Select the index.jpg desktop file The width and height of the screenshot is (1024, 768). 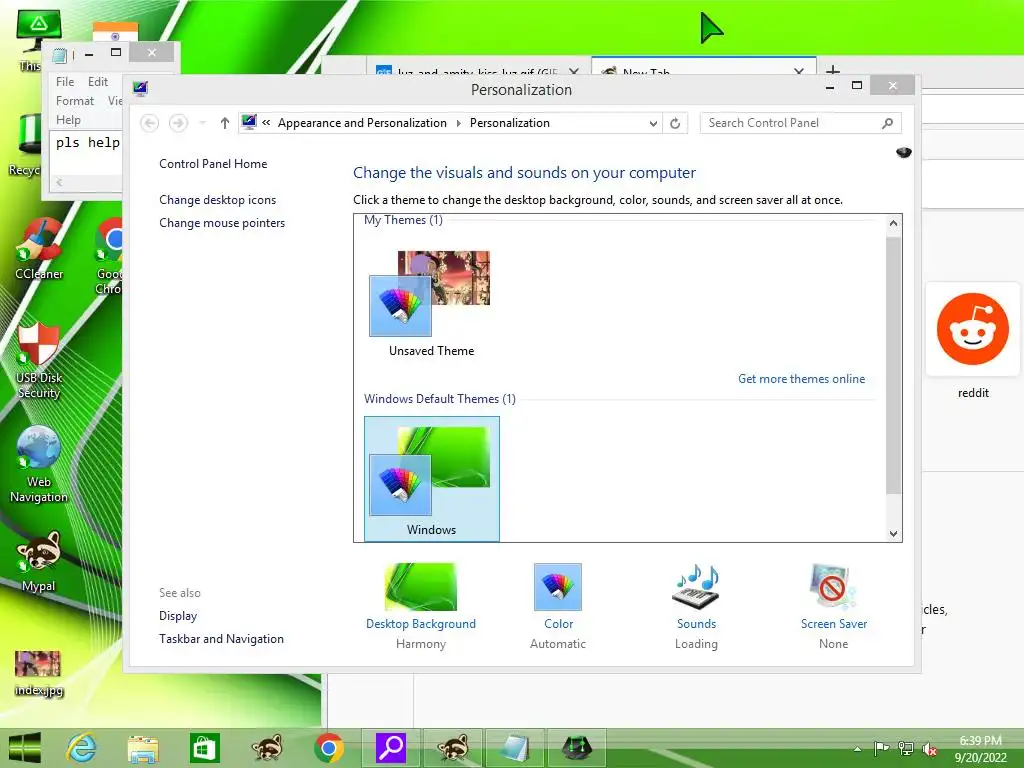click(x=38, y=673)
